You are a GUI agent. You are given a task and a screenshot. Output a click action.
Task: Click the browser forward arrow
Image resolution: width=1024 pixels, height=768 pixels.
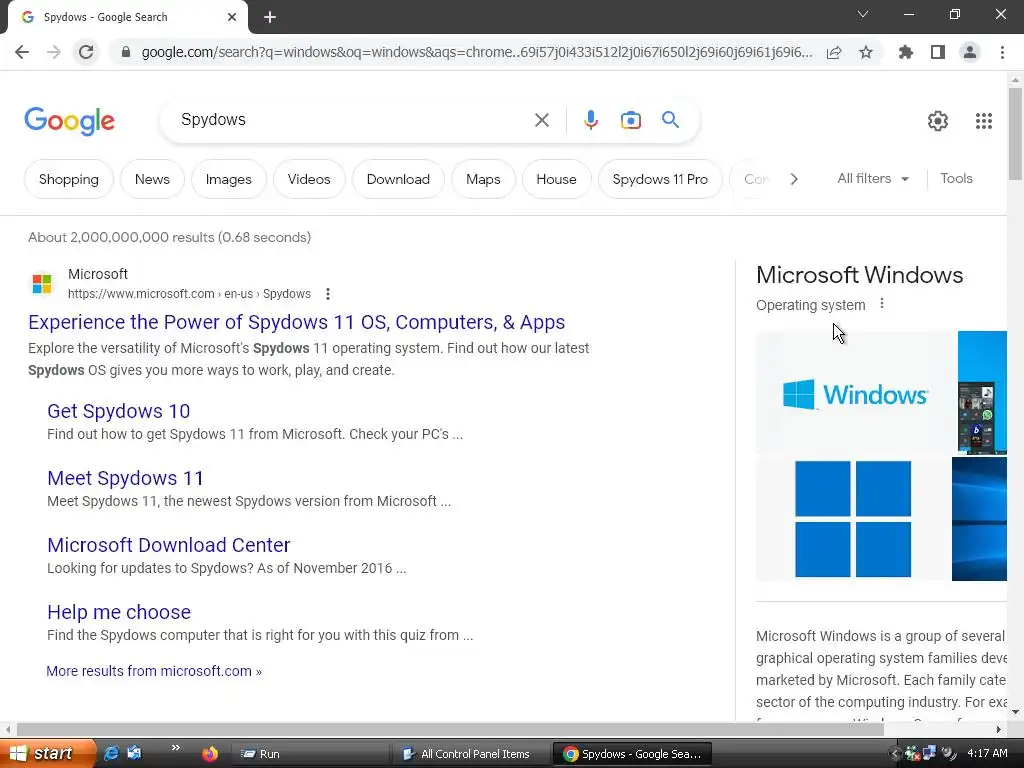54,52
